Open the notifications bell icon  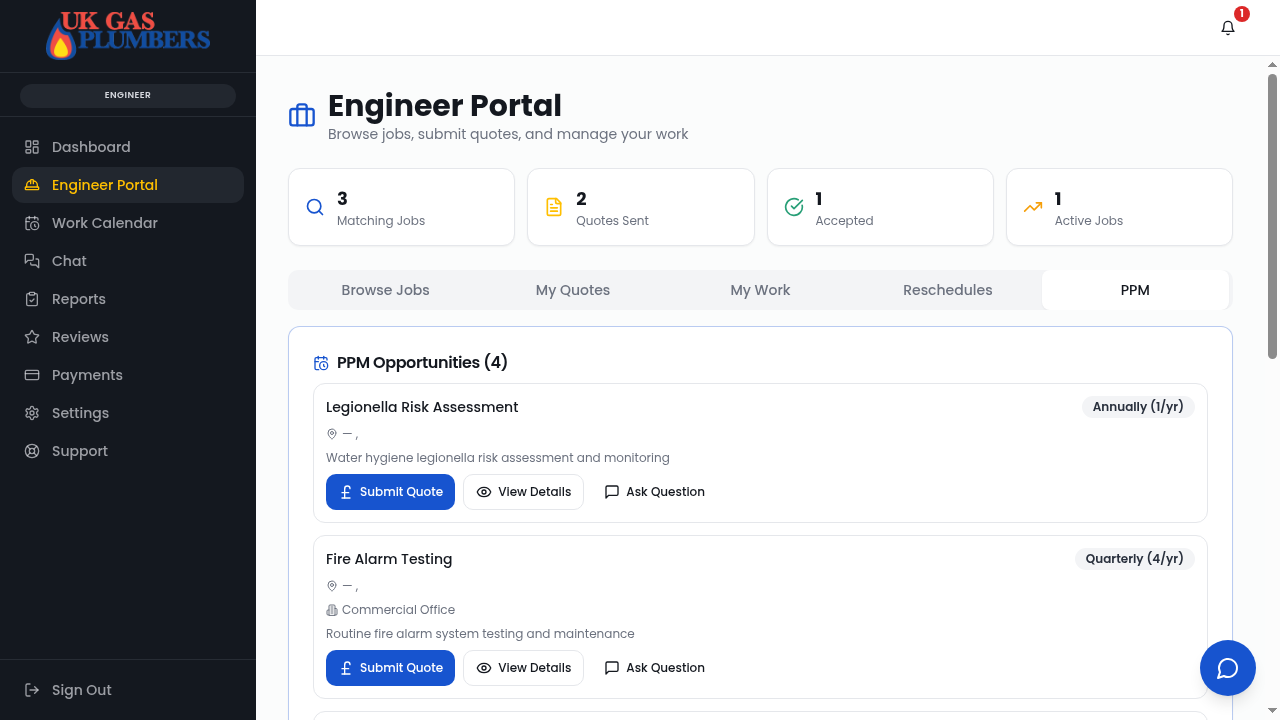pos(1228,28)
